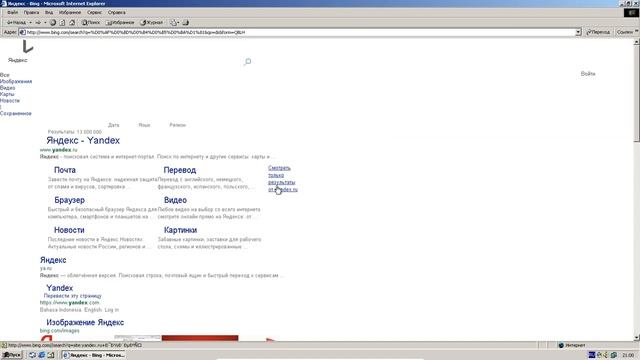
Task: Open the Дата filter dropdown
Action: [x=113, y=125]
